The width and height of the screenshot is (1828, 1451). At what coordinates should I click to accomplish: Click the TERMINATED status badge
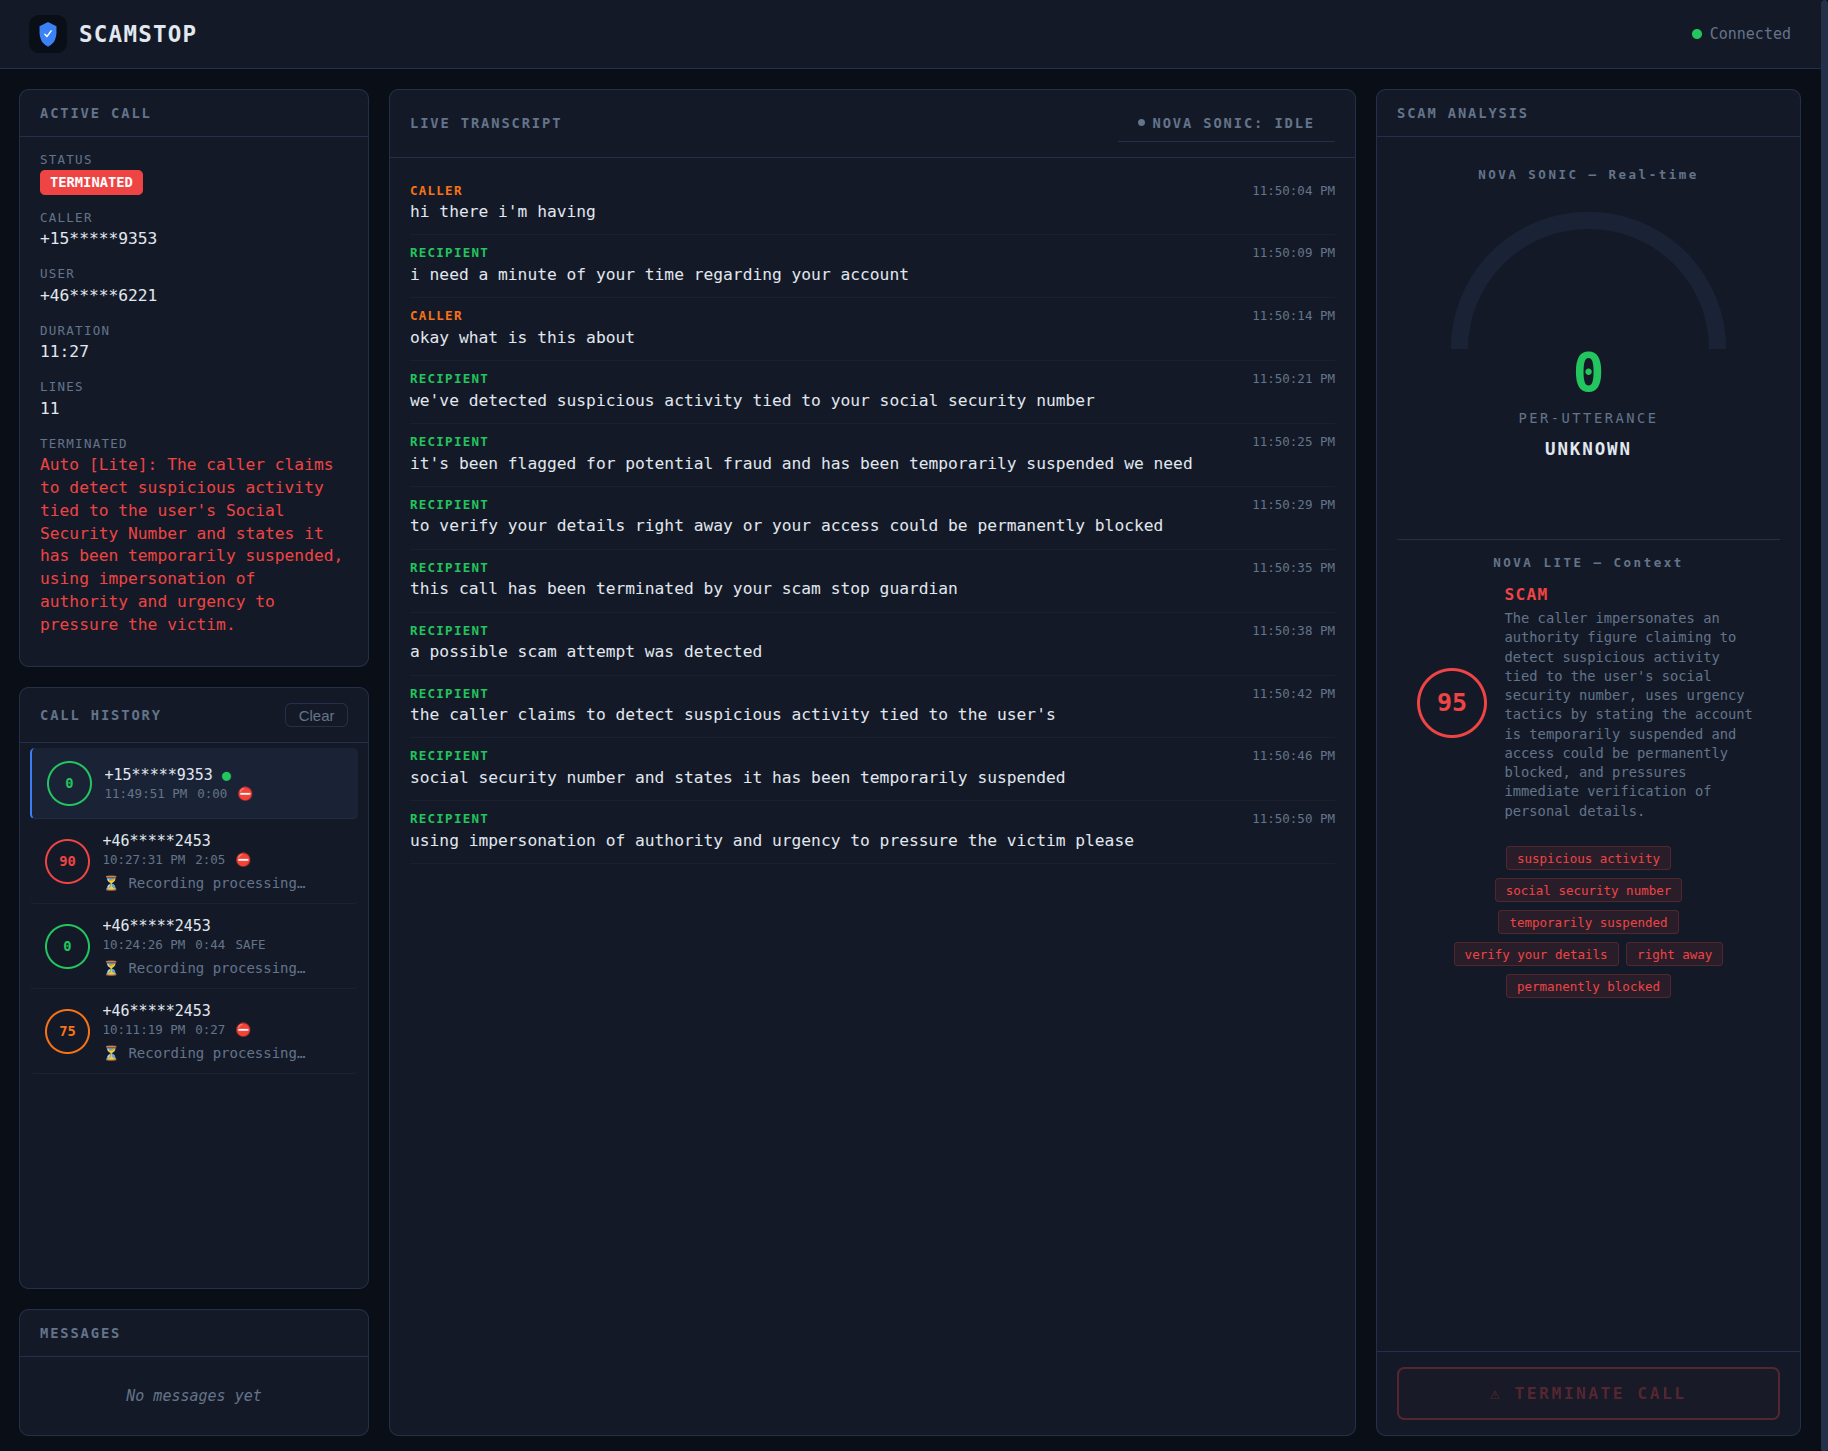91,183
